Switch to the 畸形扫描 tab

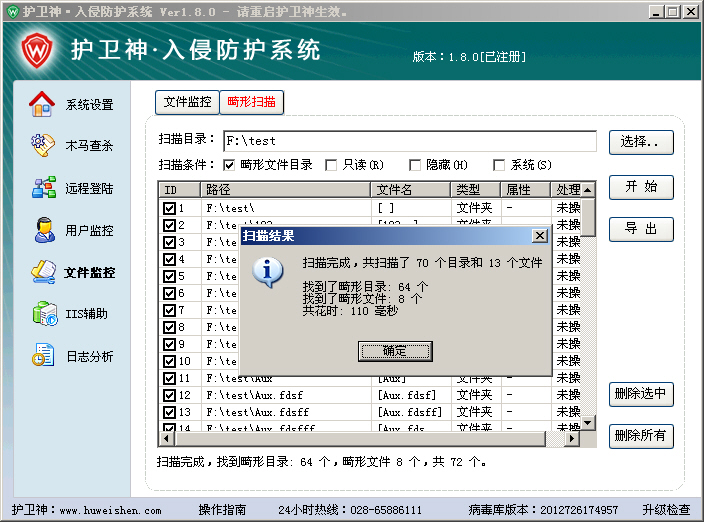[251, 102]
